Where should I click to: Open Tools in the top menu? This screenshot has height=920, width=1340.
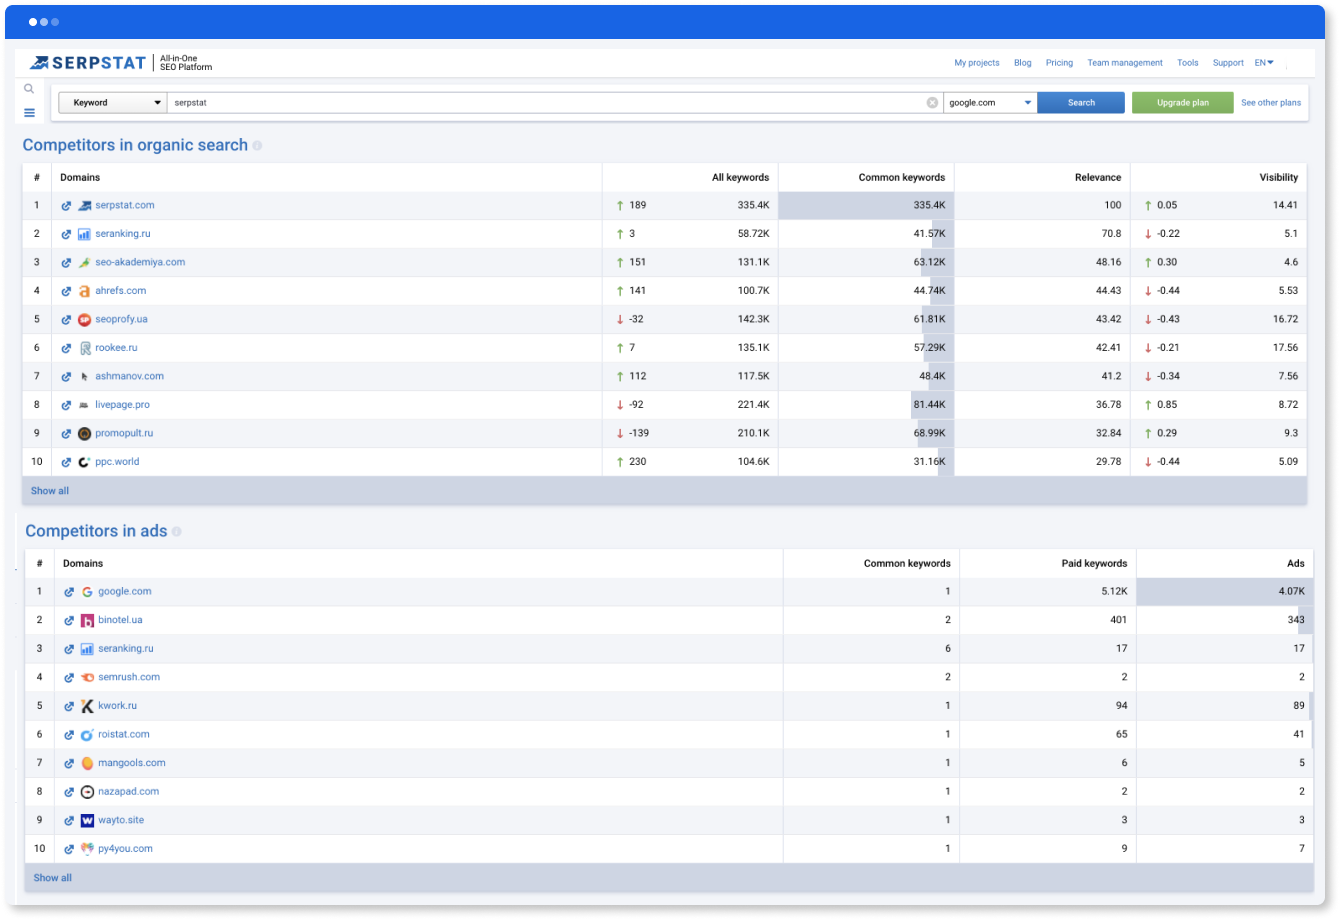pyautogui.click(x=1187, y=63)
